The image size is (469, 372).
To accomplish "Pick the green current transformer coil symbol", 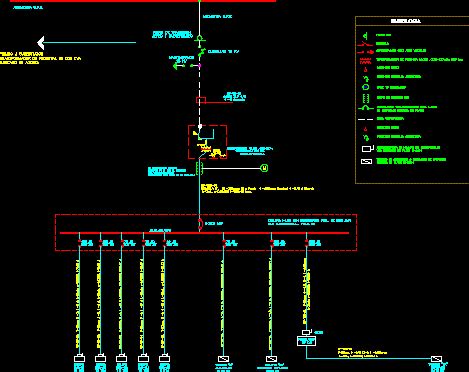I will pyautogui.click(x=200, y=168).
